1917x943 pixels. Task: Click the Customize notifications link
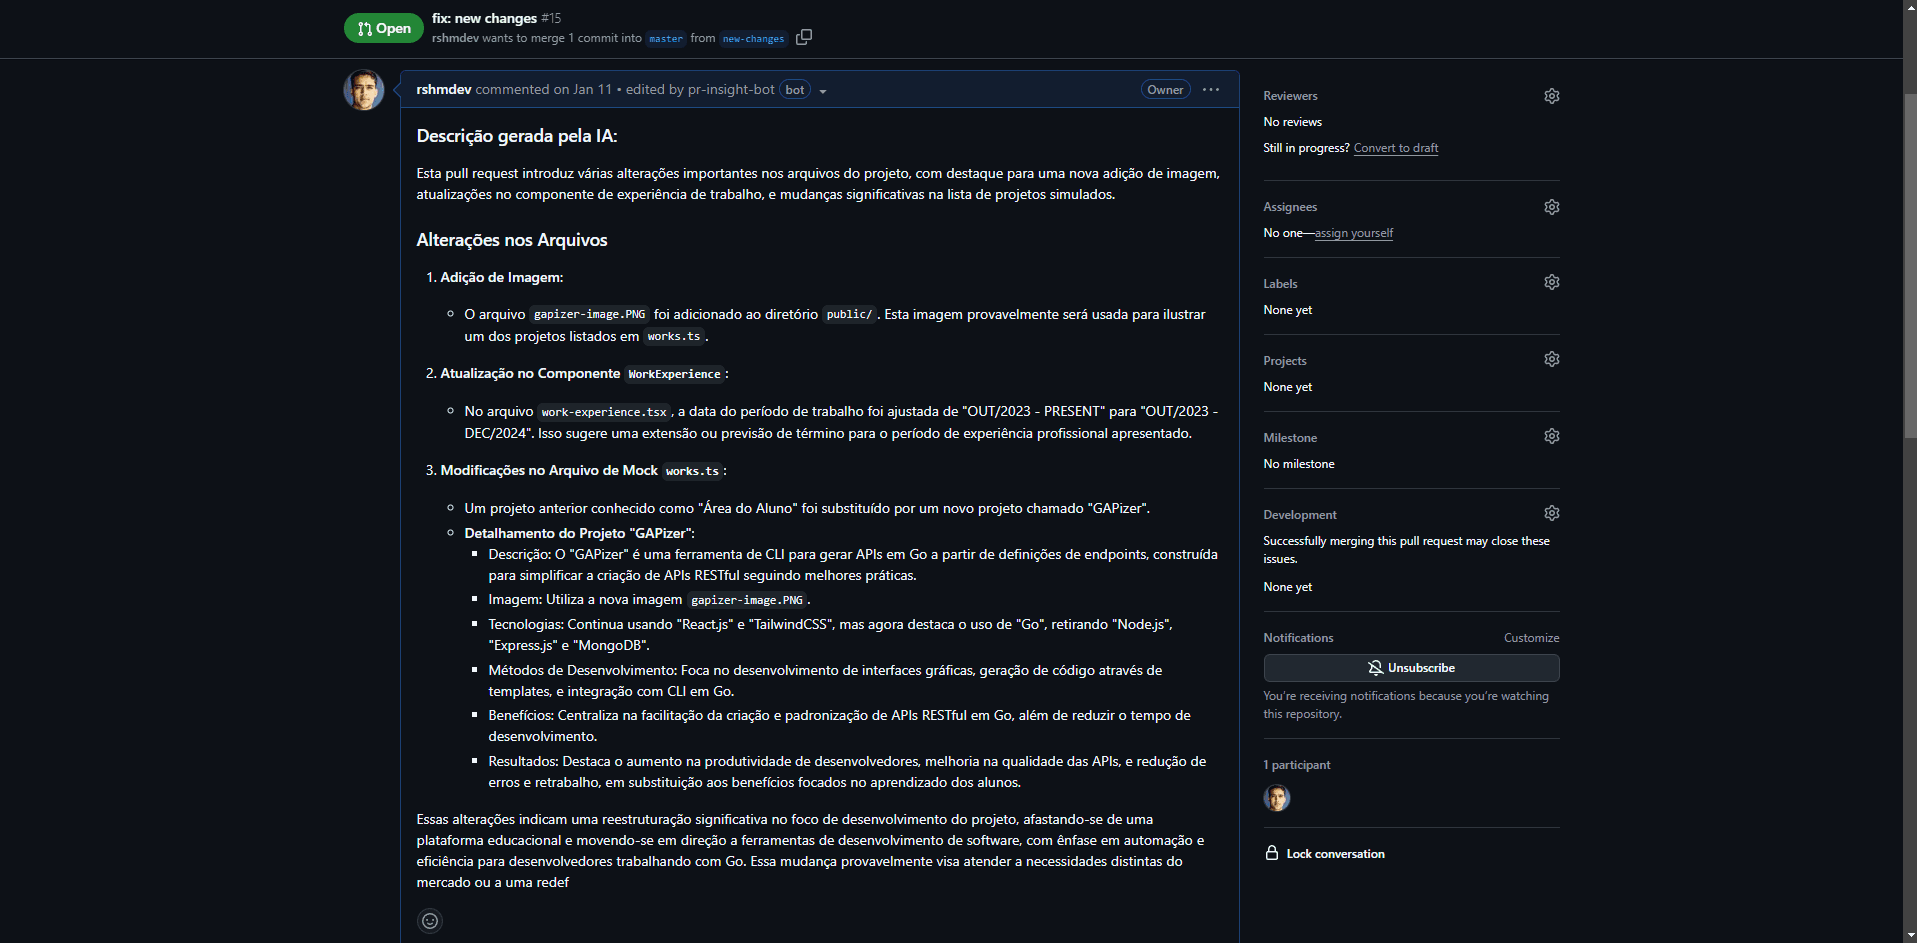[x=1531, y=638]
